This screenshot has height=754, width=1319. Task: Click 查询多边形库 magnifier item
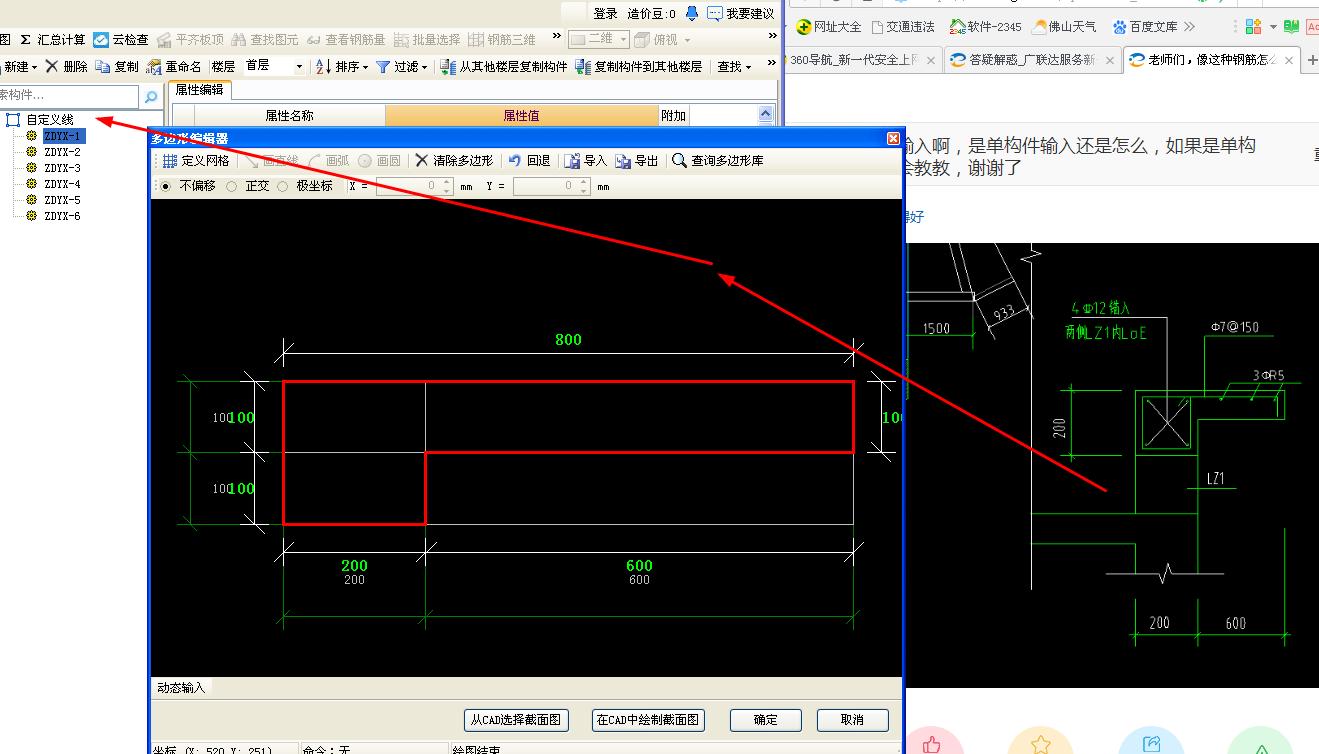[718, 160]
